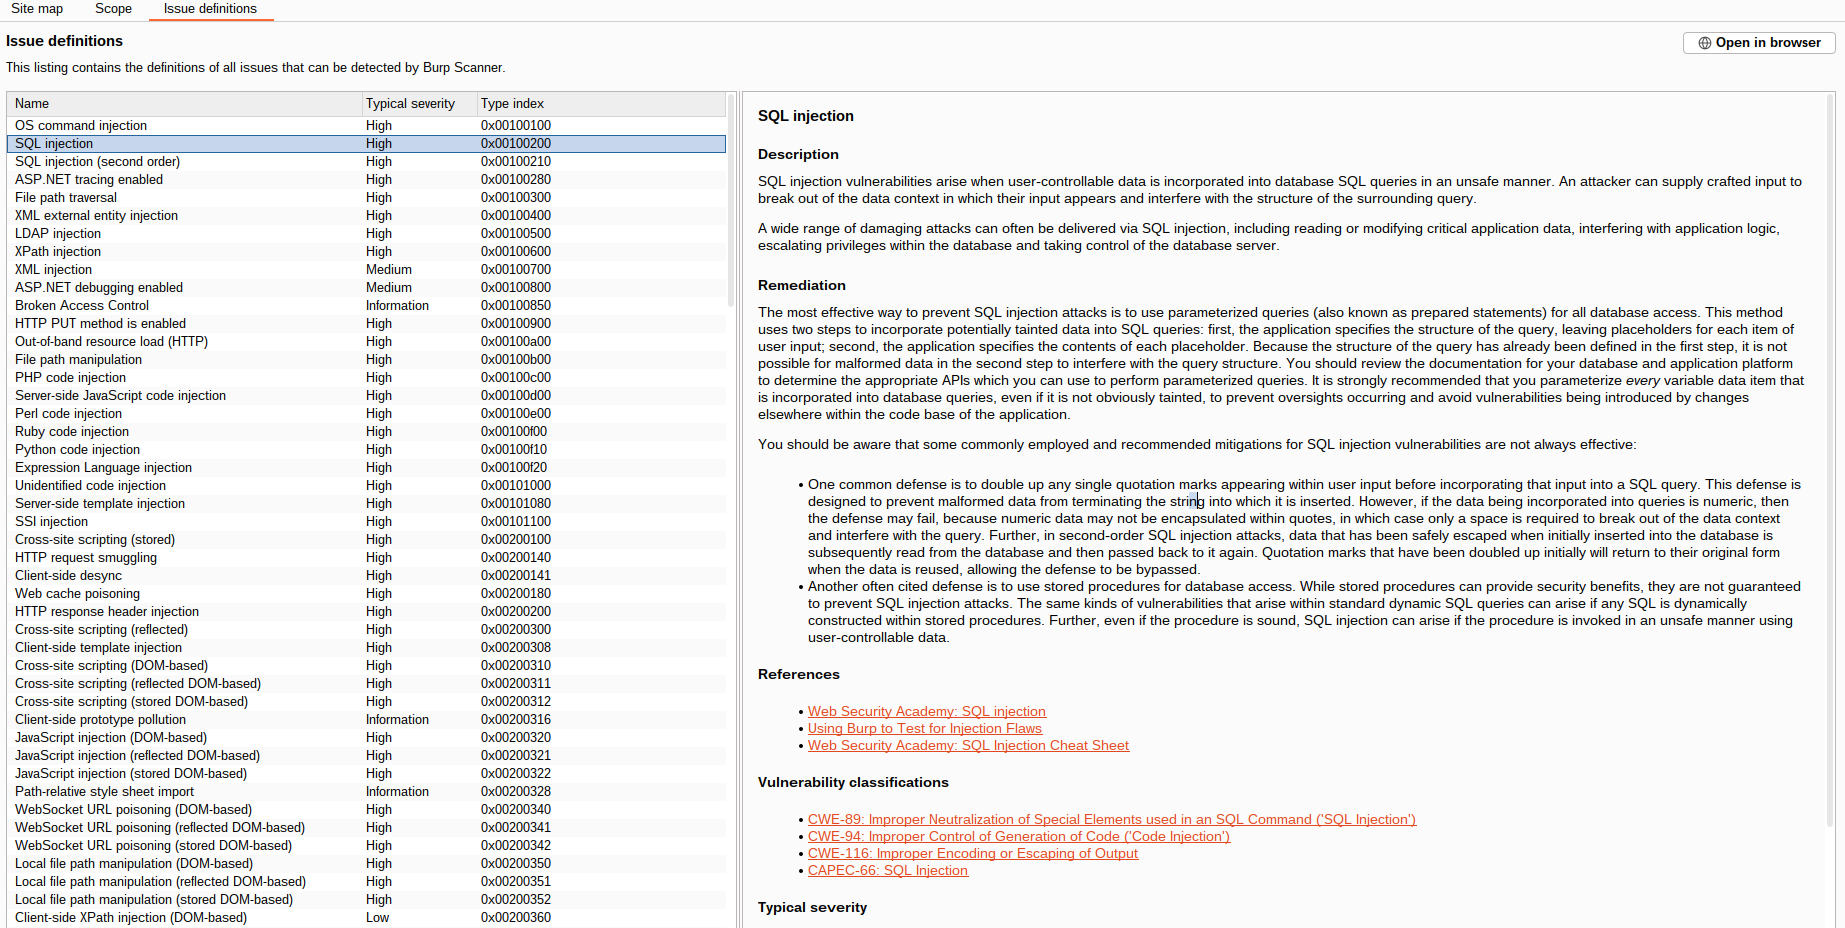The image size is (1845, 928).
Task: Select the Ruby code injection row
Action: pyautogui.click(x=366, y=432)
